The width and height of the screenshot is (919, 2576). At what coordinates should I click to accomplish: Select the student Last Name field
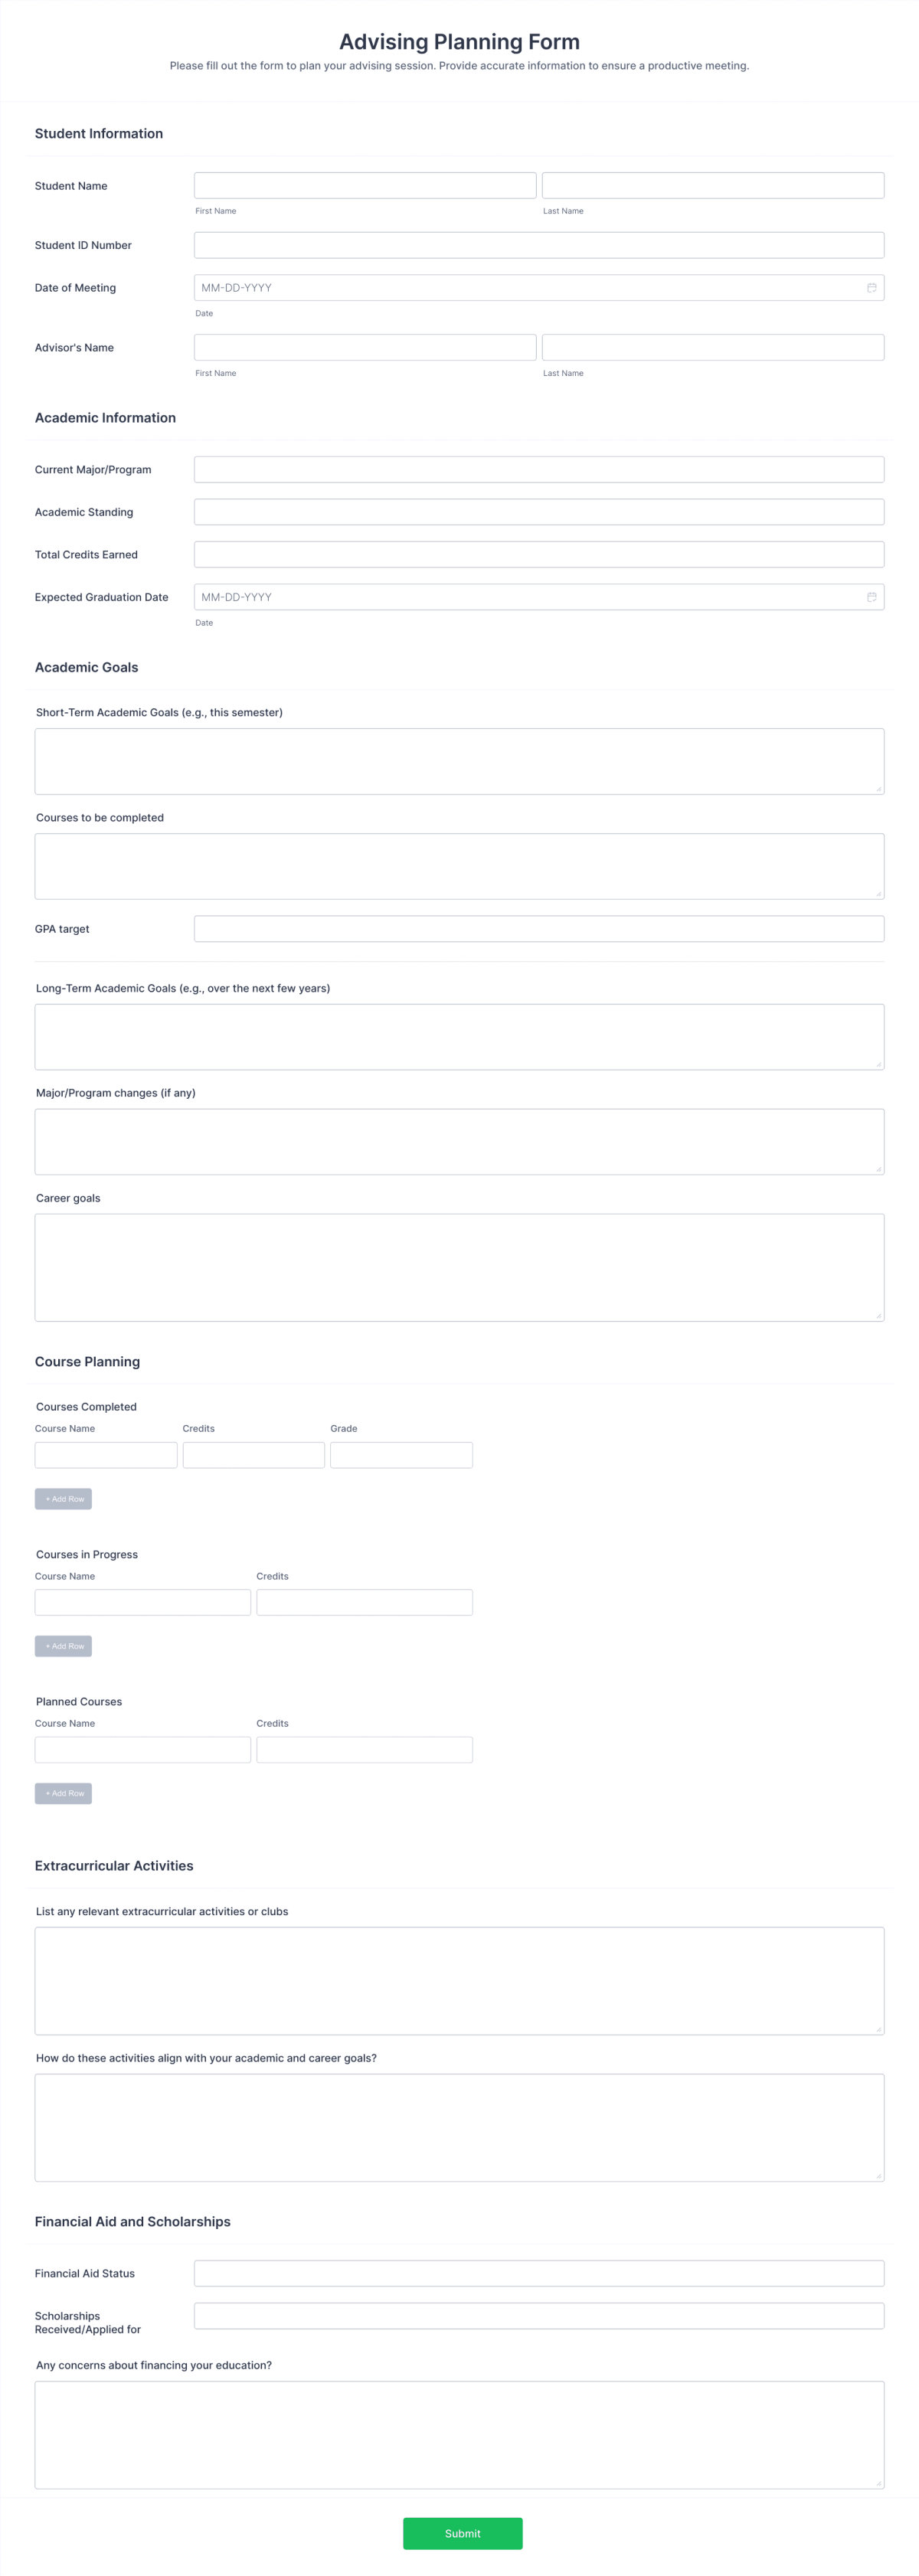(712, 185)
